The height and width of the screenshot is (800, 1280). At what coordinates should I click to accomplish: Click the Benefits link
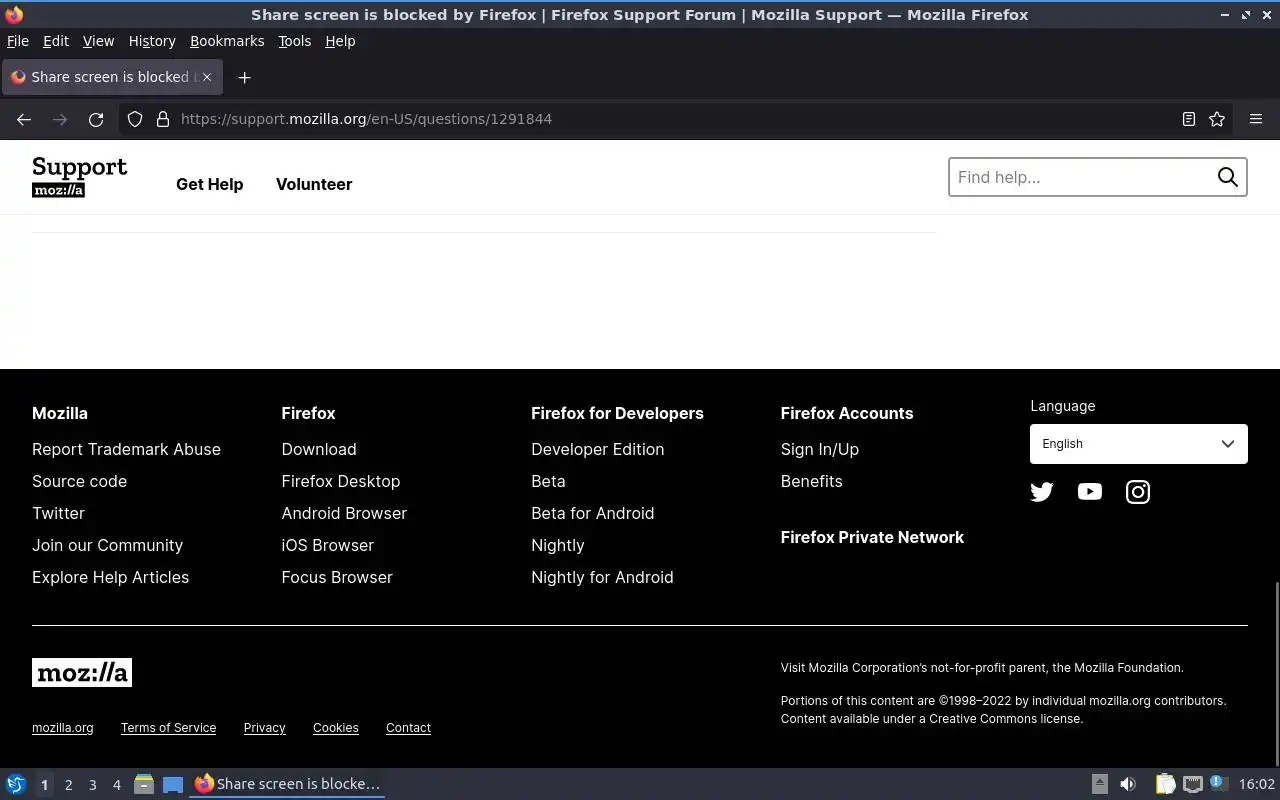[812, 481]
